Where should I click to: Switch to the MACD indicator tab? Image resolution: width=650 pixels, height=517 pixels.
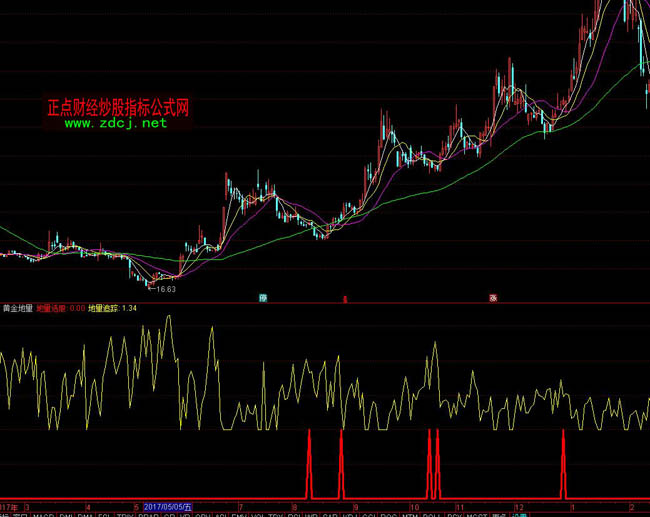click(43, 515)
